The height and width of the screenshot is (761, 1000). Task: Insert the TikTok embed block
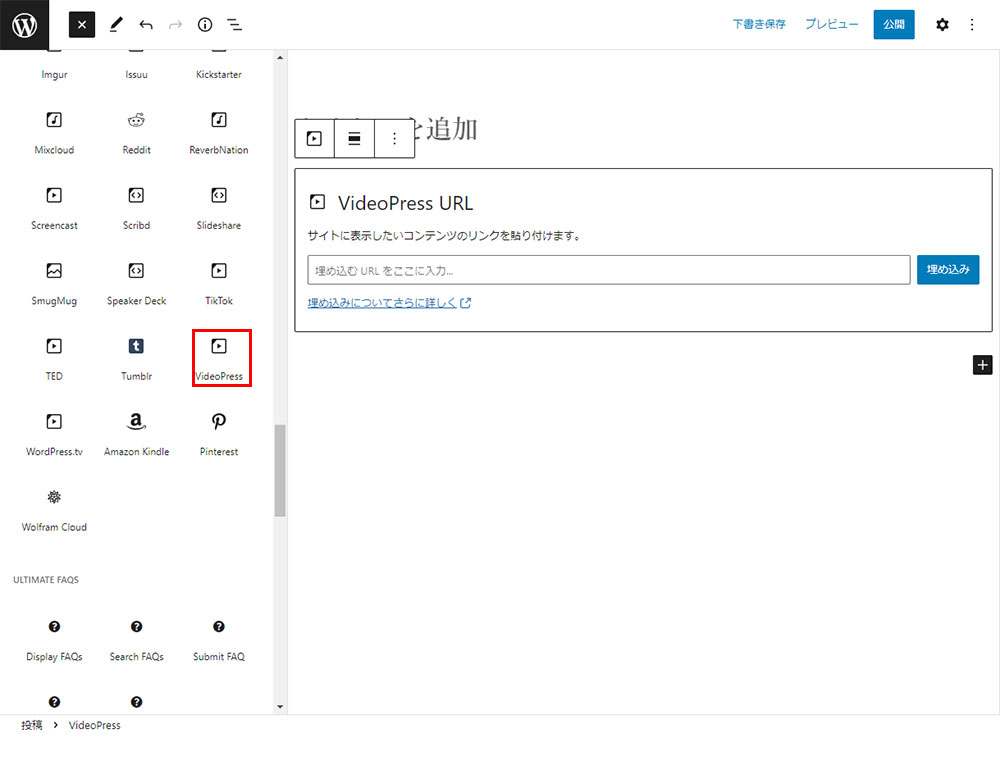[219, 283]
